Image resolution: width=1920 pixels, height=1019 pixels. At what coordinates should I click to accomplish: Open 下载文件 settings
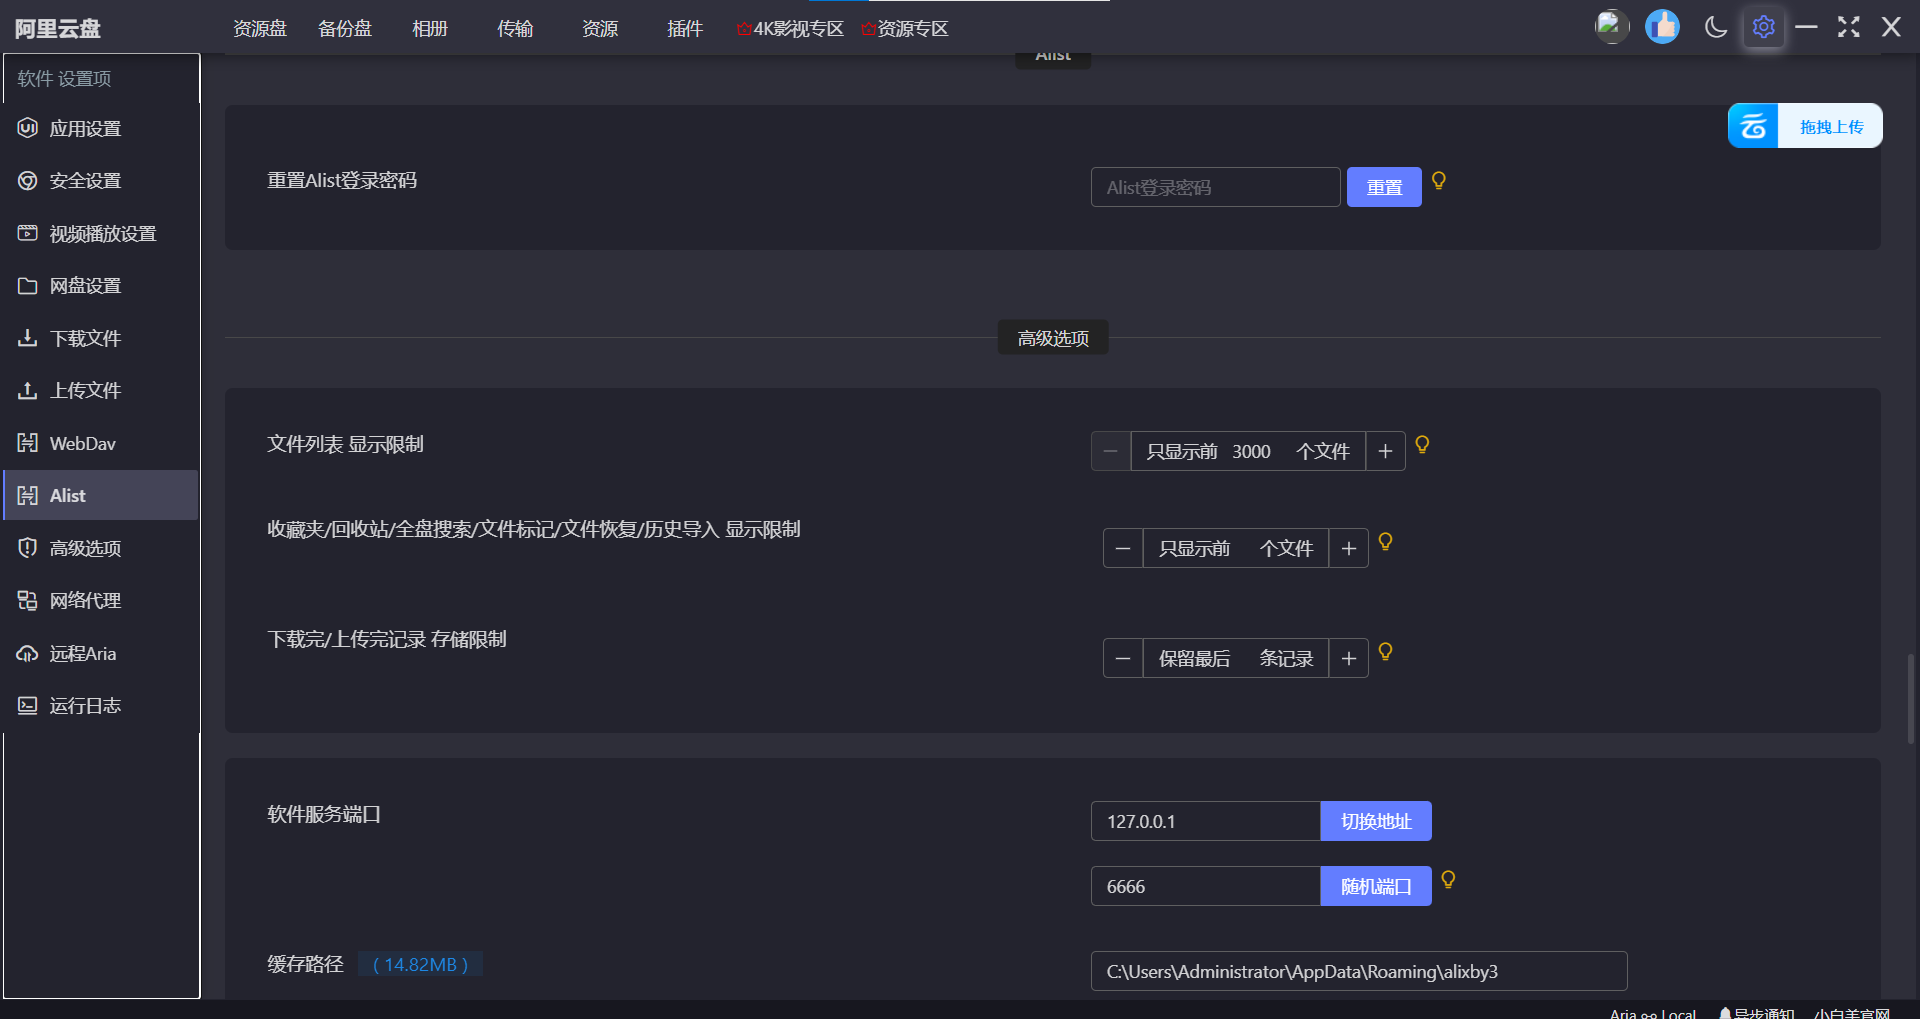(100, 338)
